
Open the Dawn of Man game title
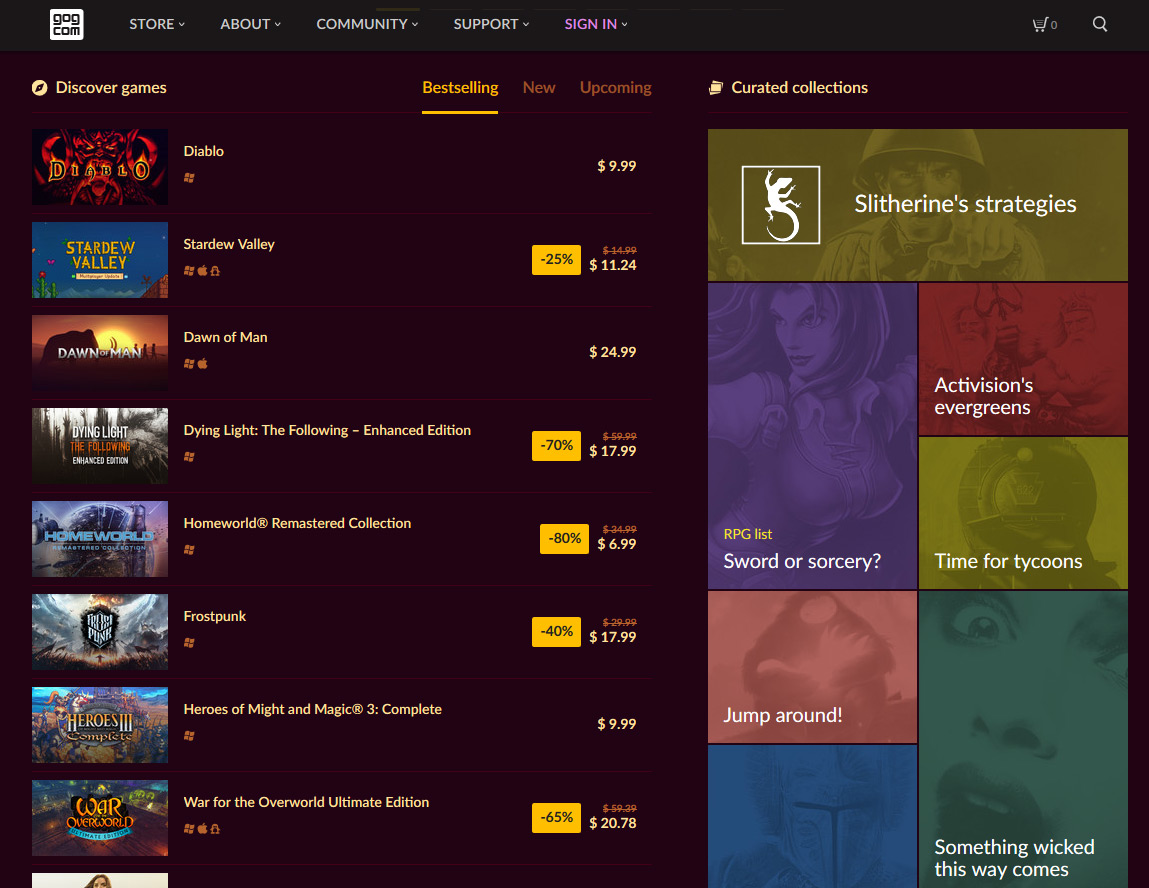click(x=225, y=337)
